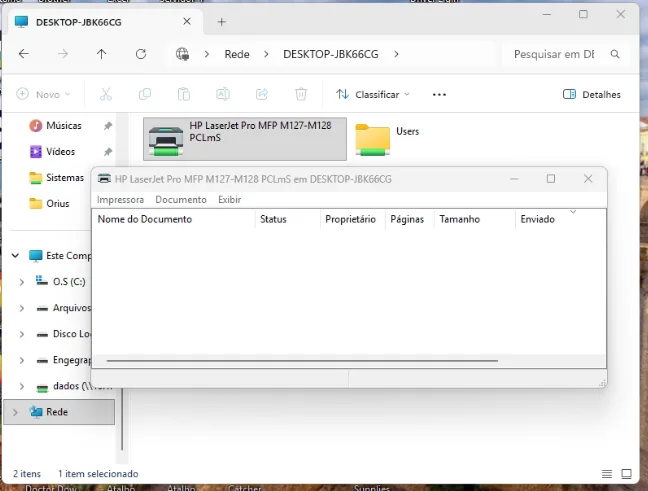Close the printer queue window
648x491 pixels.
[588, 179]
